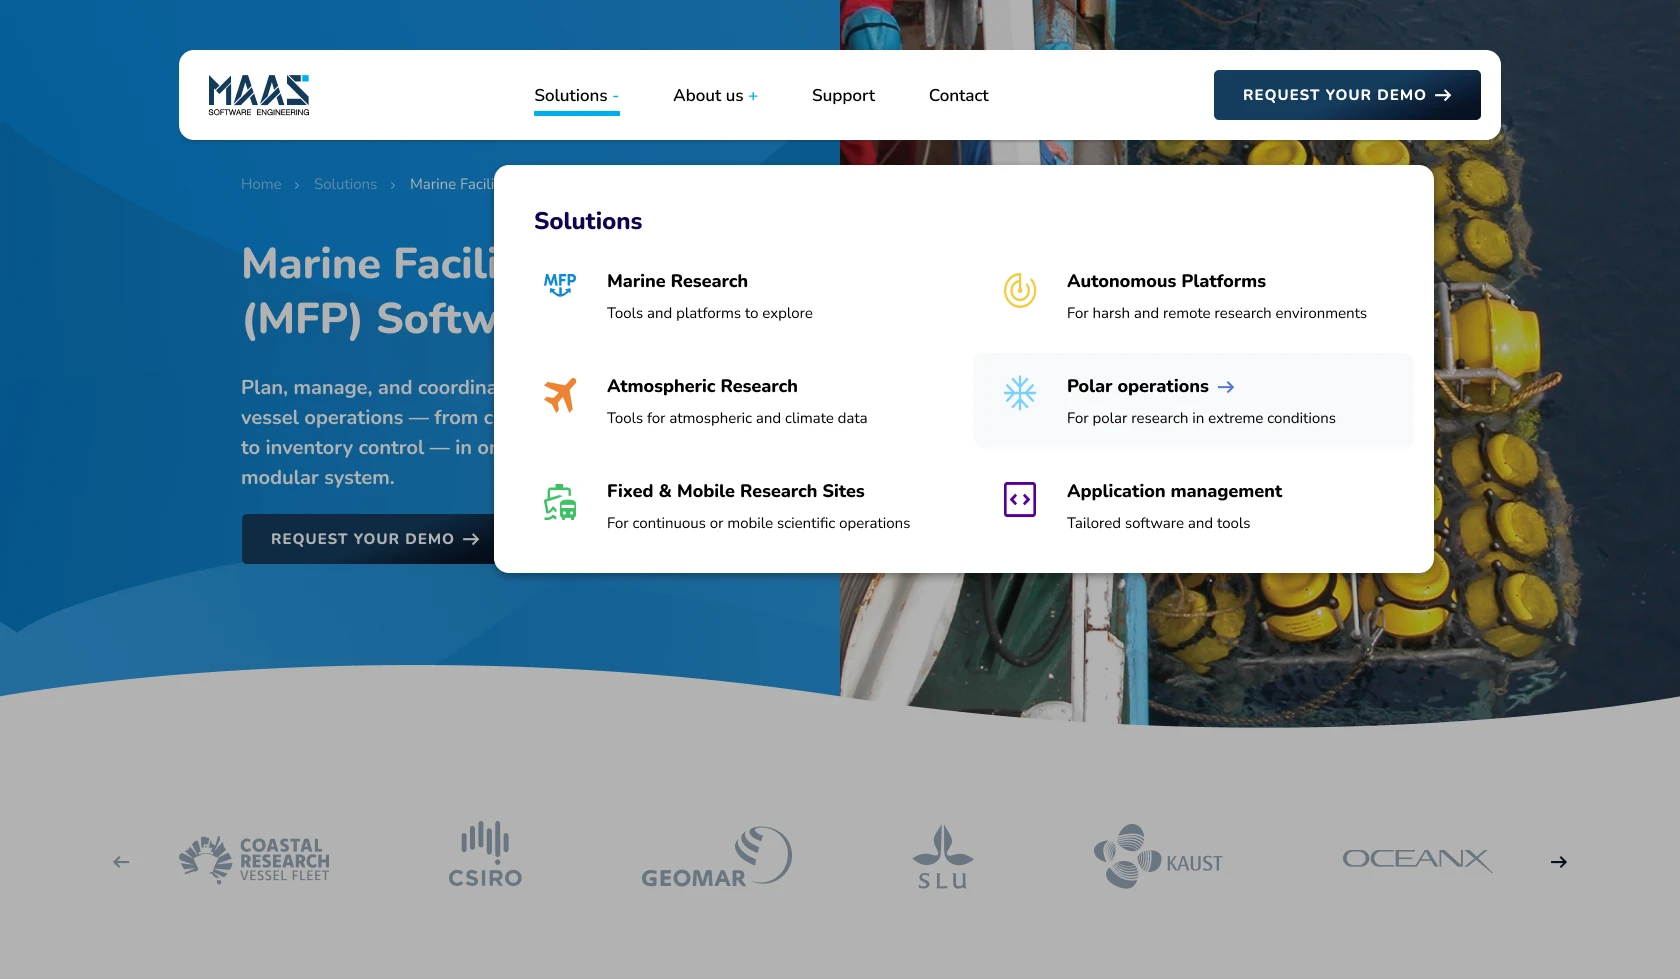
Task: Click the yellow Autonomous Platforms icon
Action: (1020, 290)
